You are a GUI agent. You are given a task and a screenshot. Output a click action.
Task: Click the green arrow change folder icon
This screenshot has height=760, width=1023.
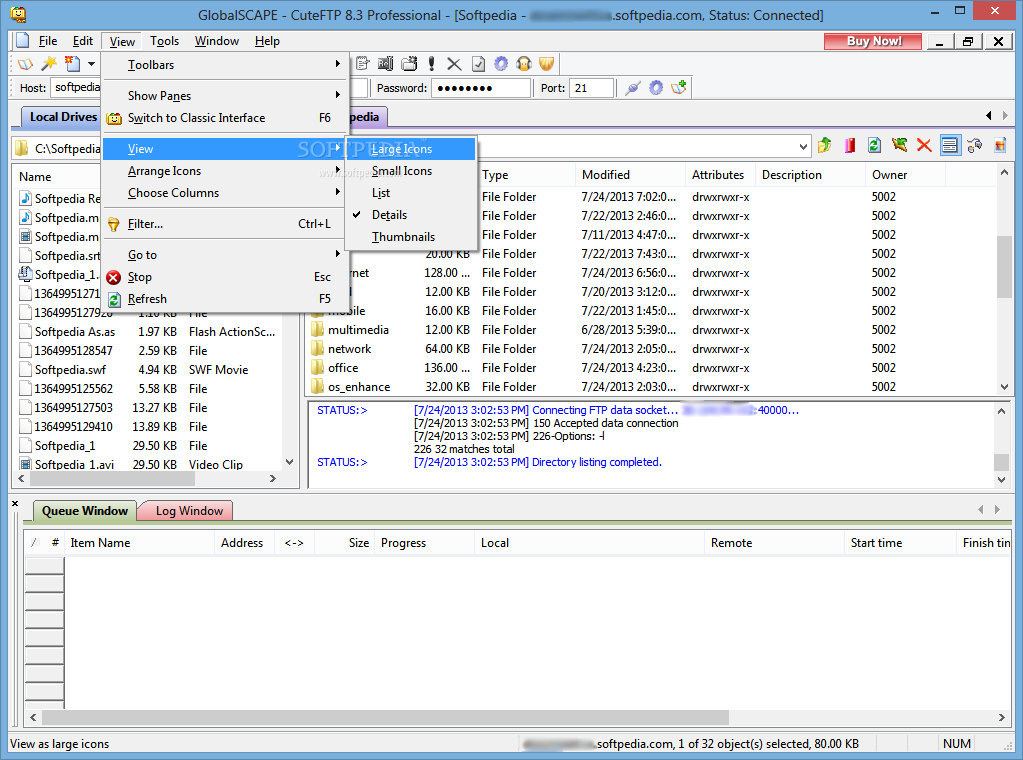[x=899, y=145]
